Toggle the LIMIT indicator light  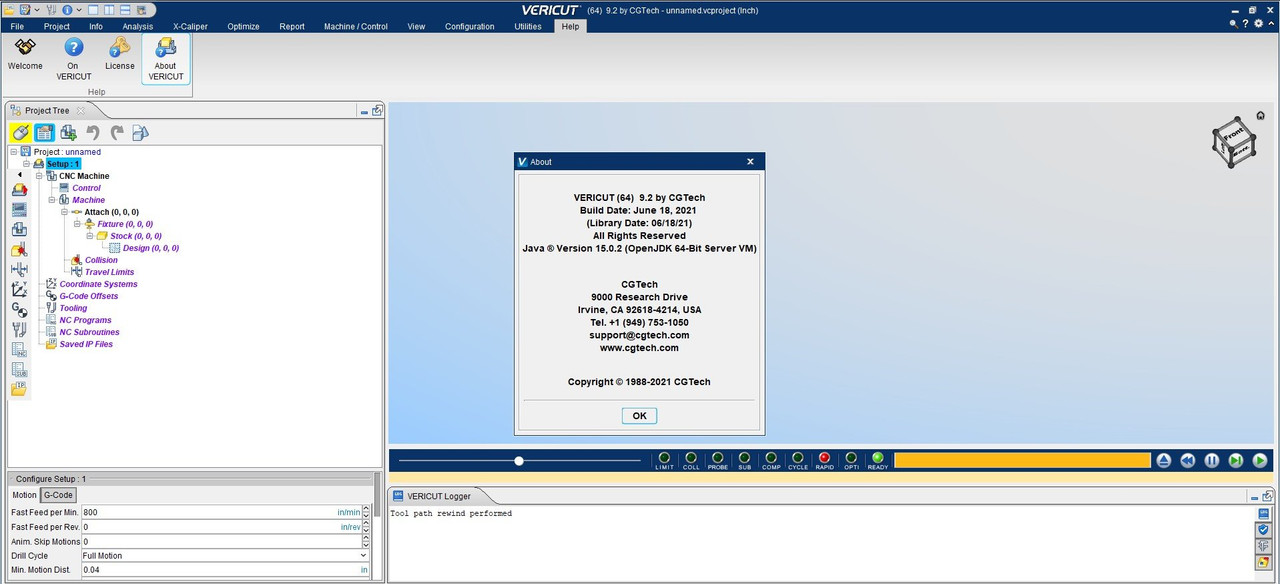coord(664,458)
